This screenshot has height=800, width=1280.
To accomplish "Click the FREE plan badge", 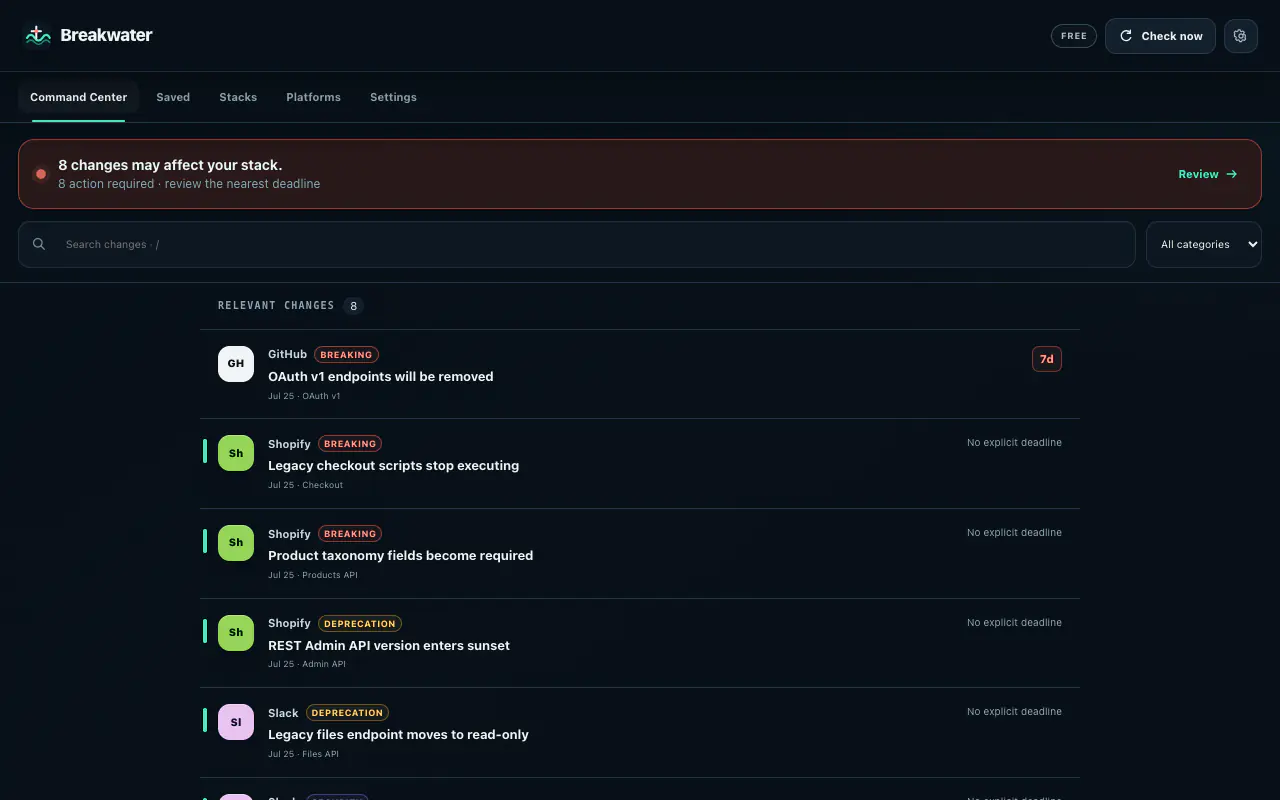I will 1074,36.
